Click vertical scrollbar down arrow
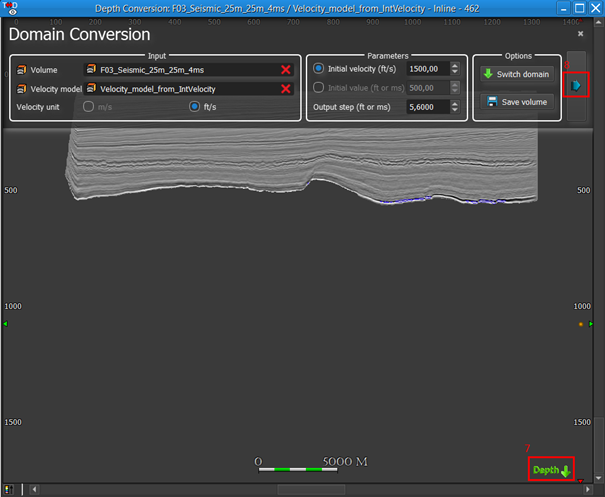 598,478
